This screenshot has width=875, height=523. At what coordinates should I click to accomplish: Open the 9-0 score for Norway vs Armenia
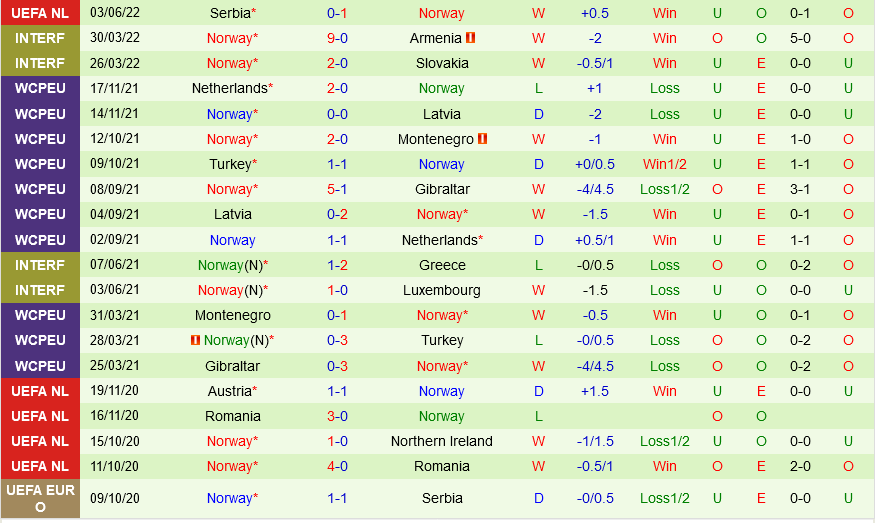pyautogui.click(x=337, y=38)
